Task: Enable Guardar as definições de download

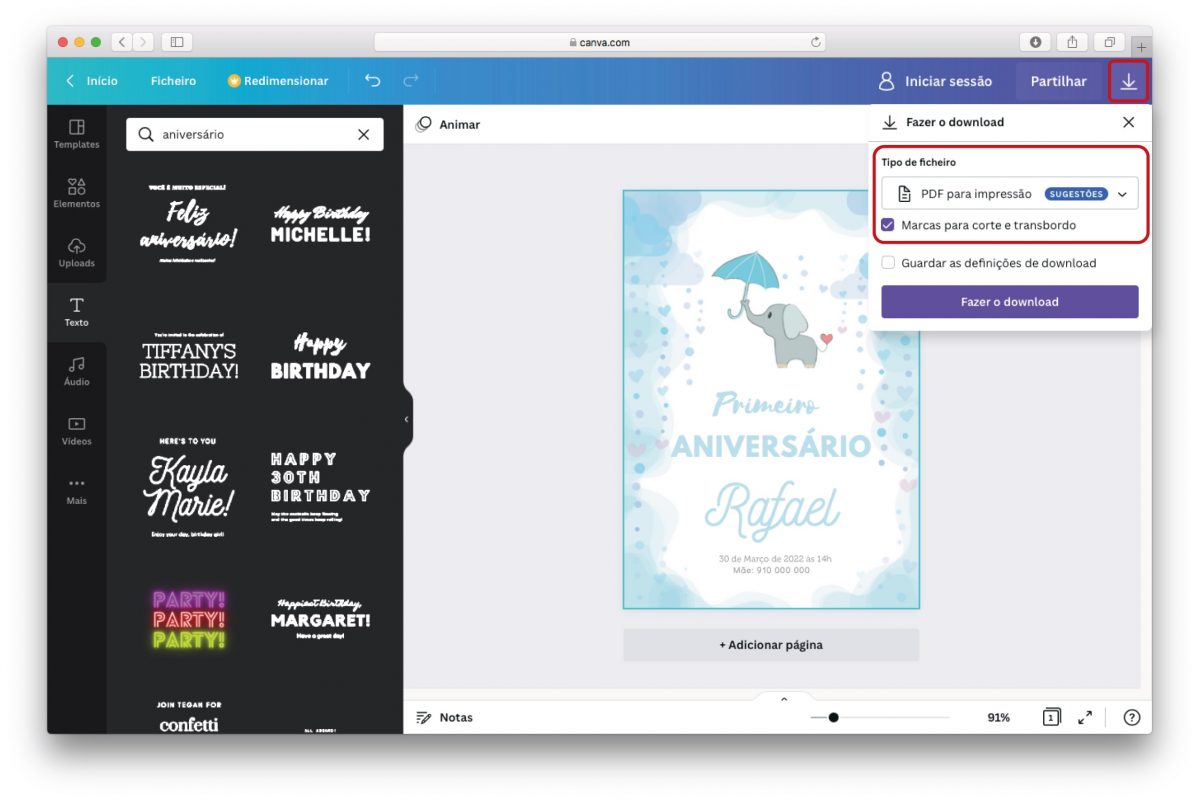Action: (x=888, y=262)
